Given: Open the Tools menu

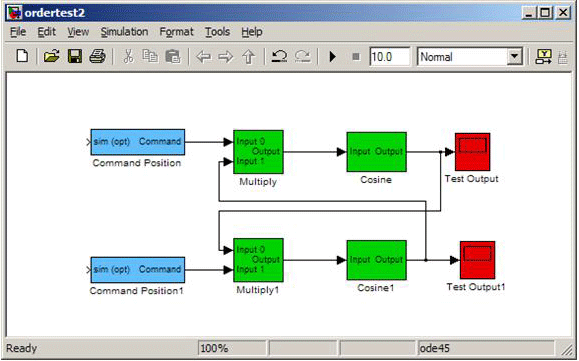Looking at the screenshot, I should tap(217, 32).
